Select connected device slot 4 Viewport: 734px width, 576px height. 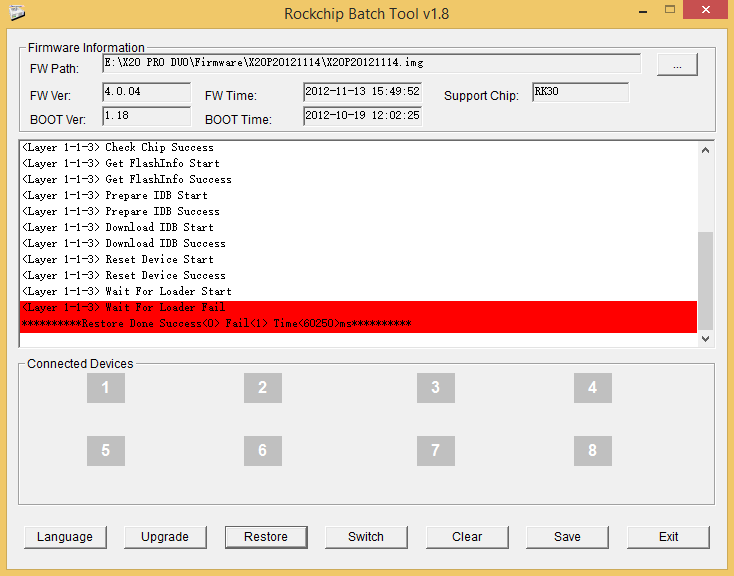click(593, 388)
